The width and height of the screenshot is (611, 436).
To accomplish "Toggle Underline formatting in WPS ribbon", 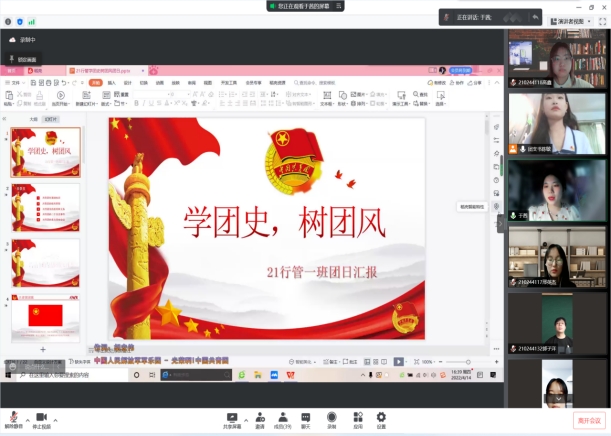I will coord(151,103).
